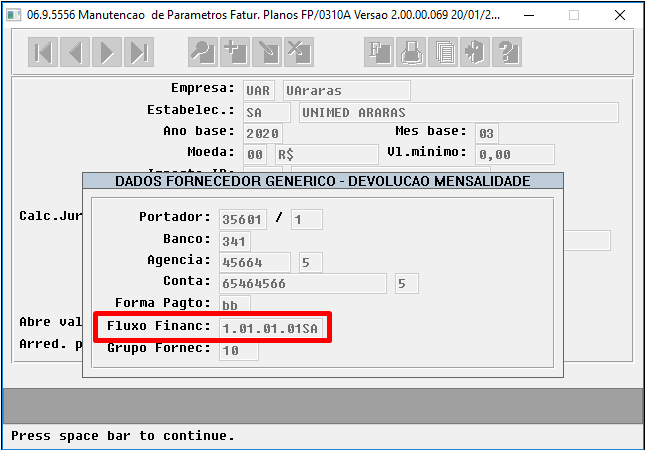
Task: Click the Banco: label
Action: pos(187,239)
